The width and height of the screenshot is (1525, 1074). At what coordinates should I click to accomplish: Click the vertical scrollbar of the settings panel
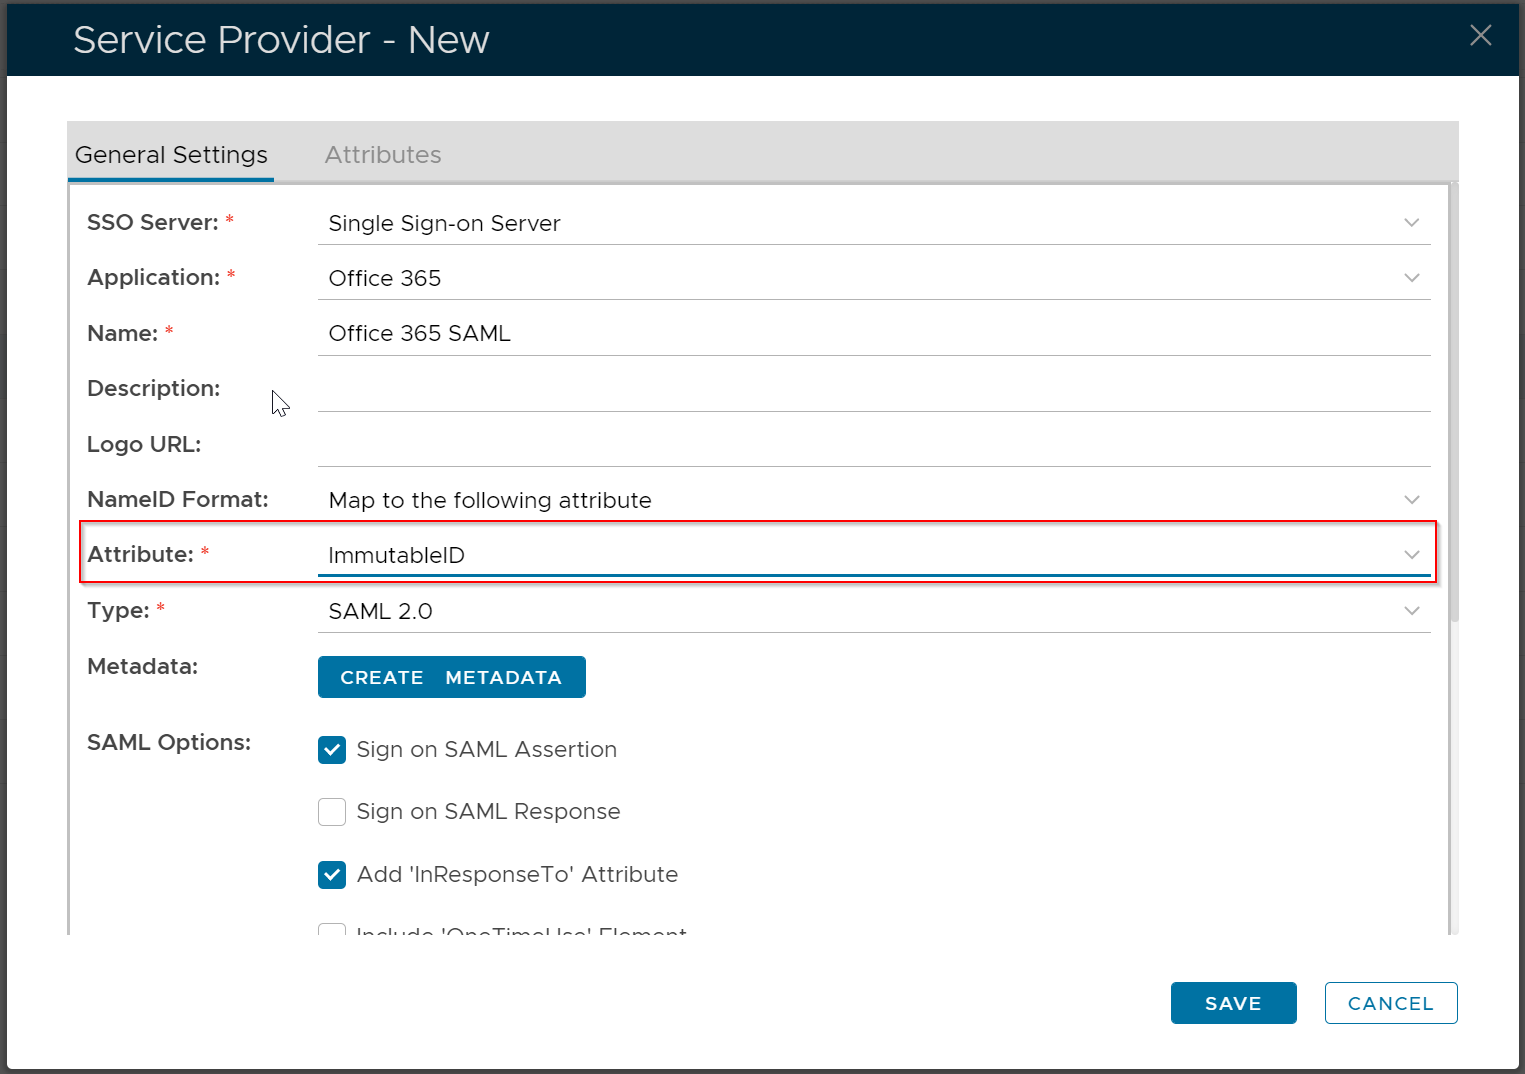(1454, 400)
